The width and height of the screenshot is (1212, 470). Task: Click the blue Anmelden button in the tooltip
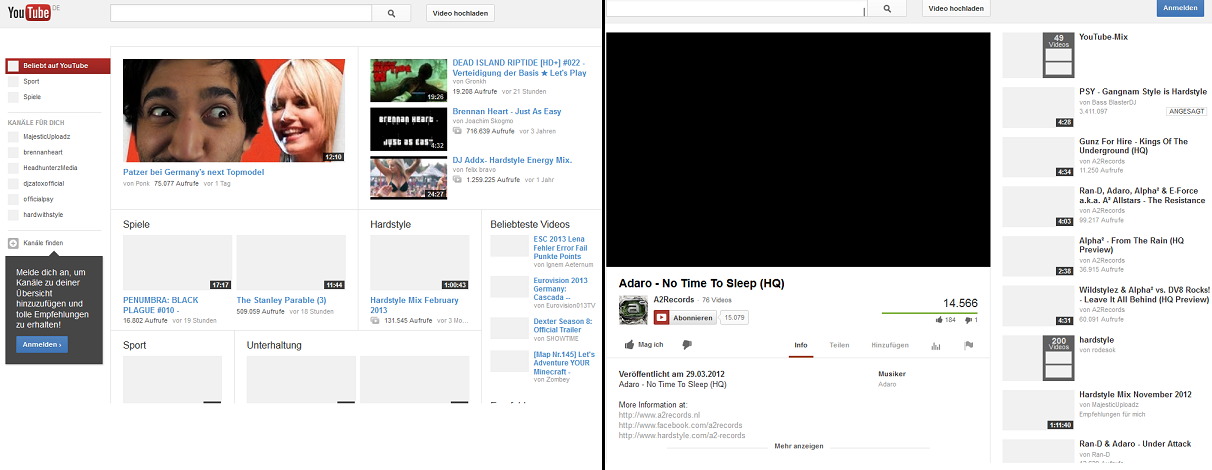42,344
